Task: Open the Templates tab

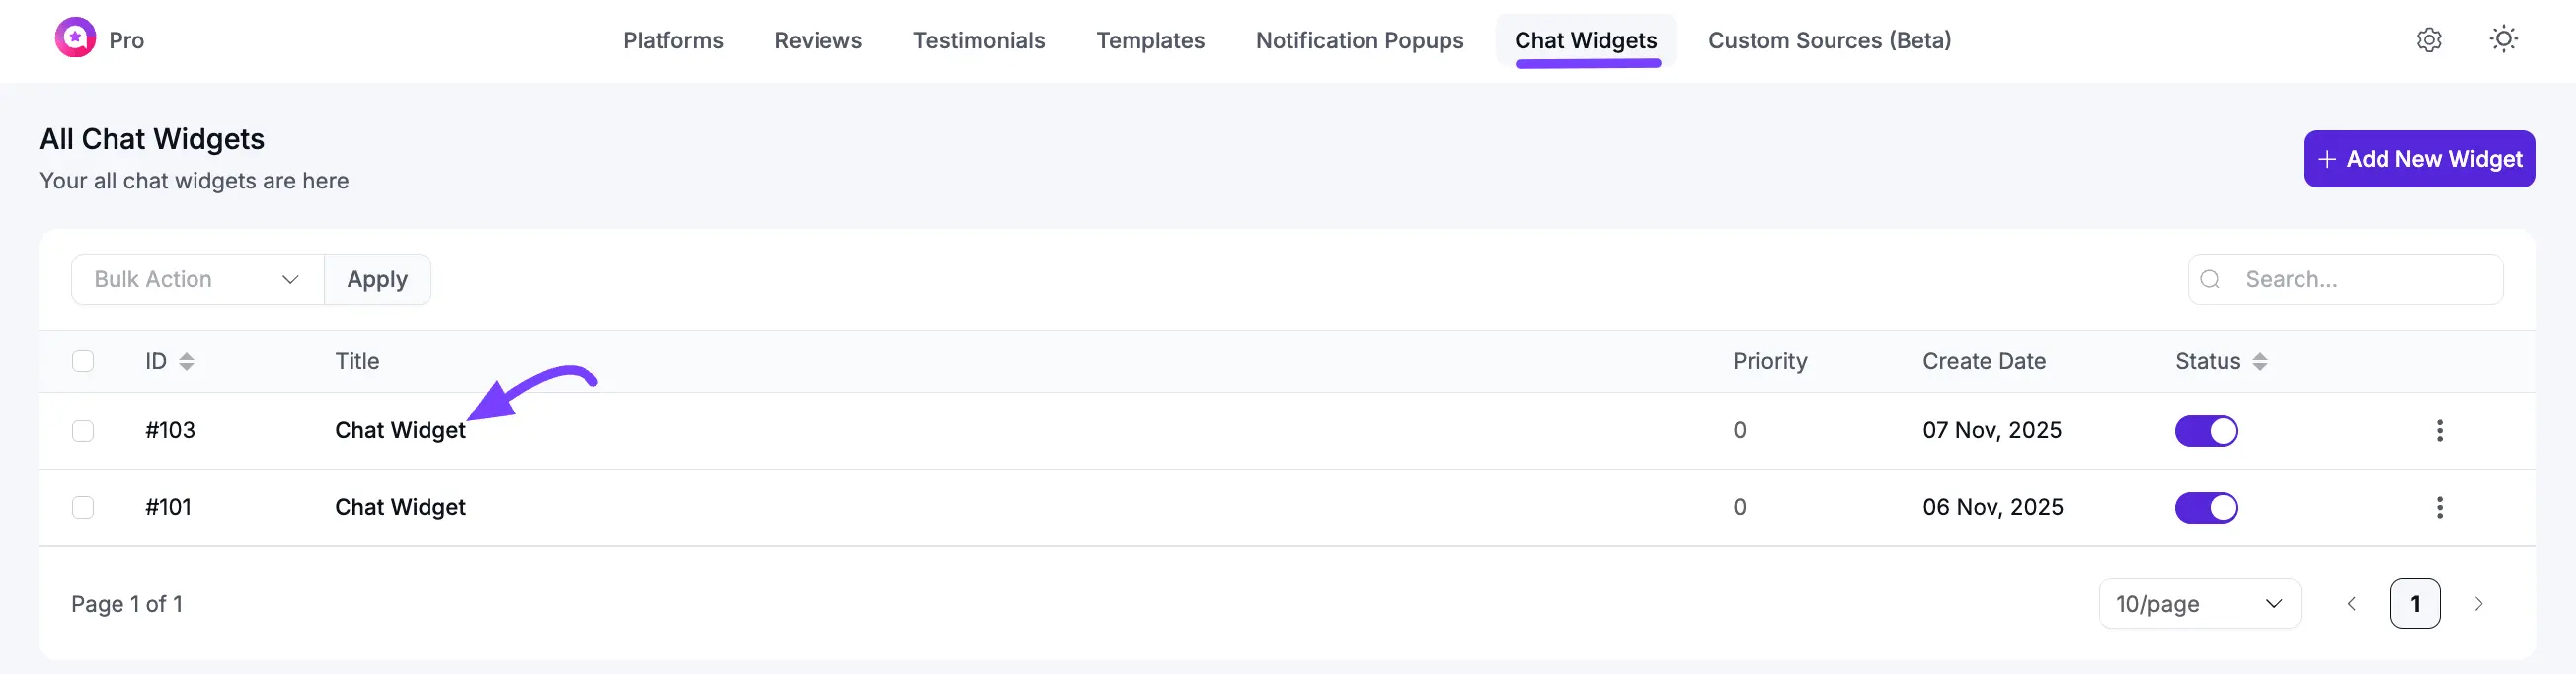Action: (1150, 41)
